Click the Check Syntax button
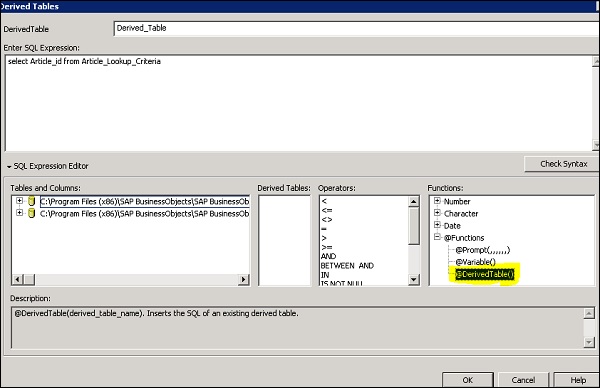The height and width of the screenshot is (388, 600). pos(562,164)
